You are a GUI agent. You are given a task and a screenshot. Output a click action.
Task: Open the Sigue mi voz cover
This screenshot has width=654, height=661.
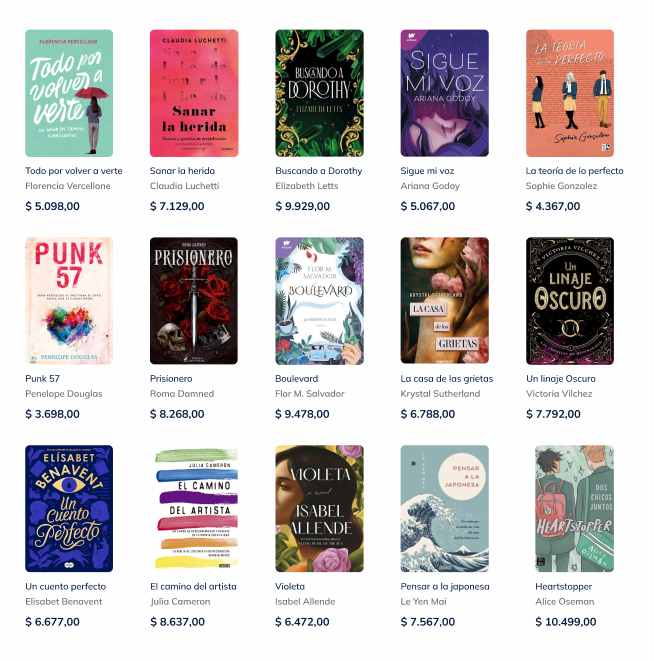click(x=444, y=93)
